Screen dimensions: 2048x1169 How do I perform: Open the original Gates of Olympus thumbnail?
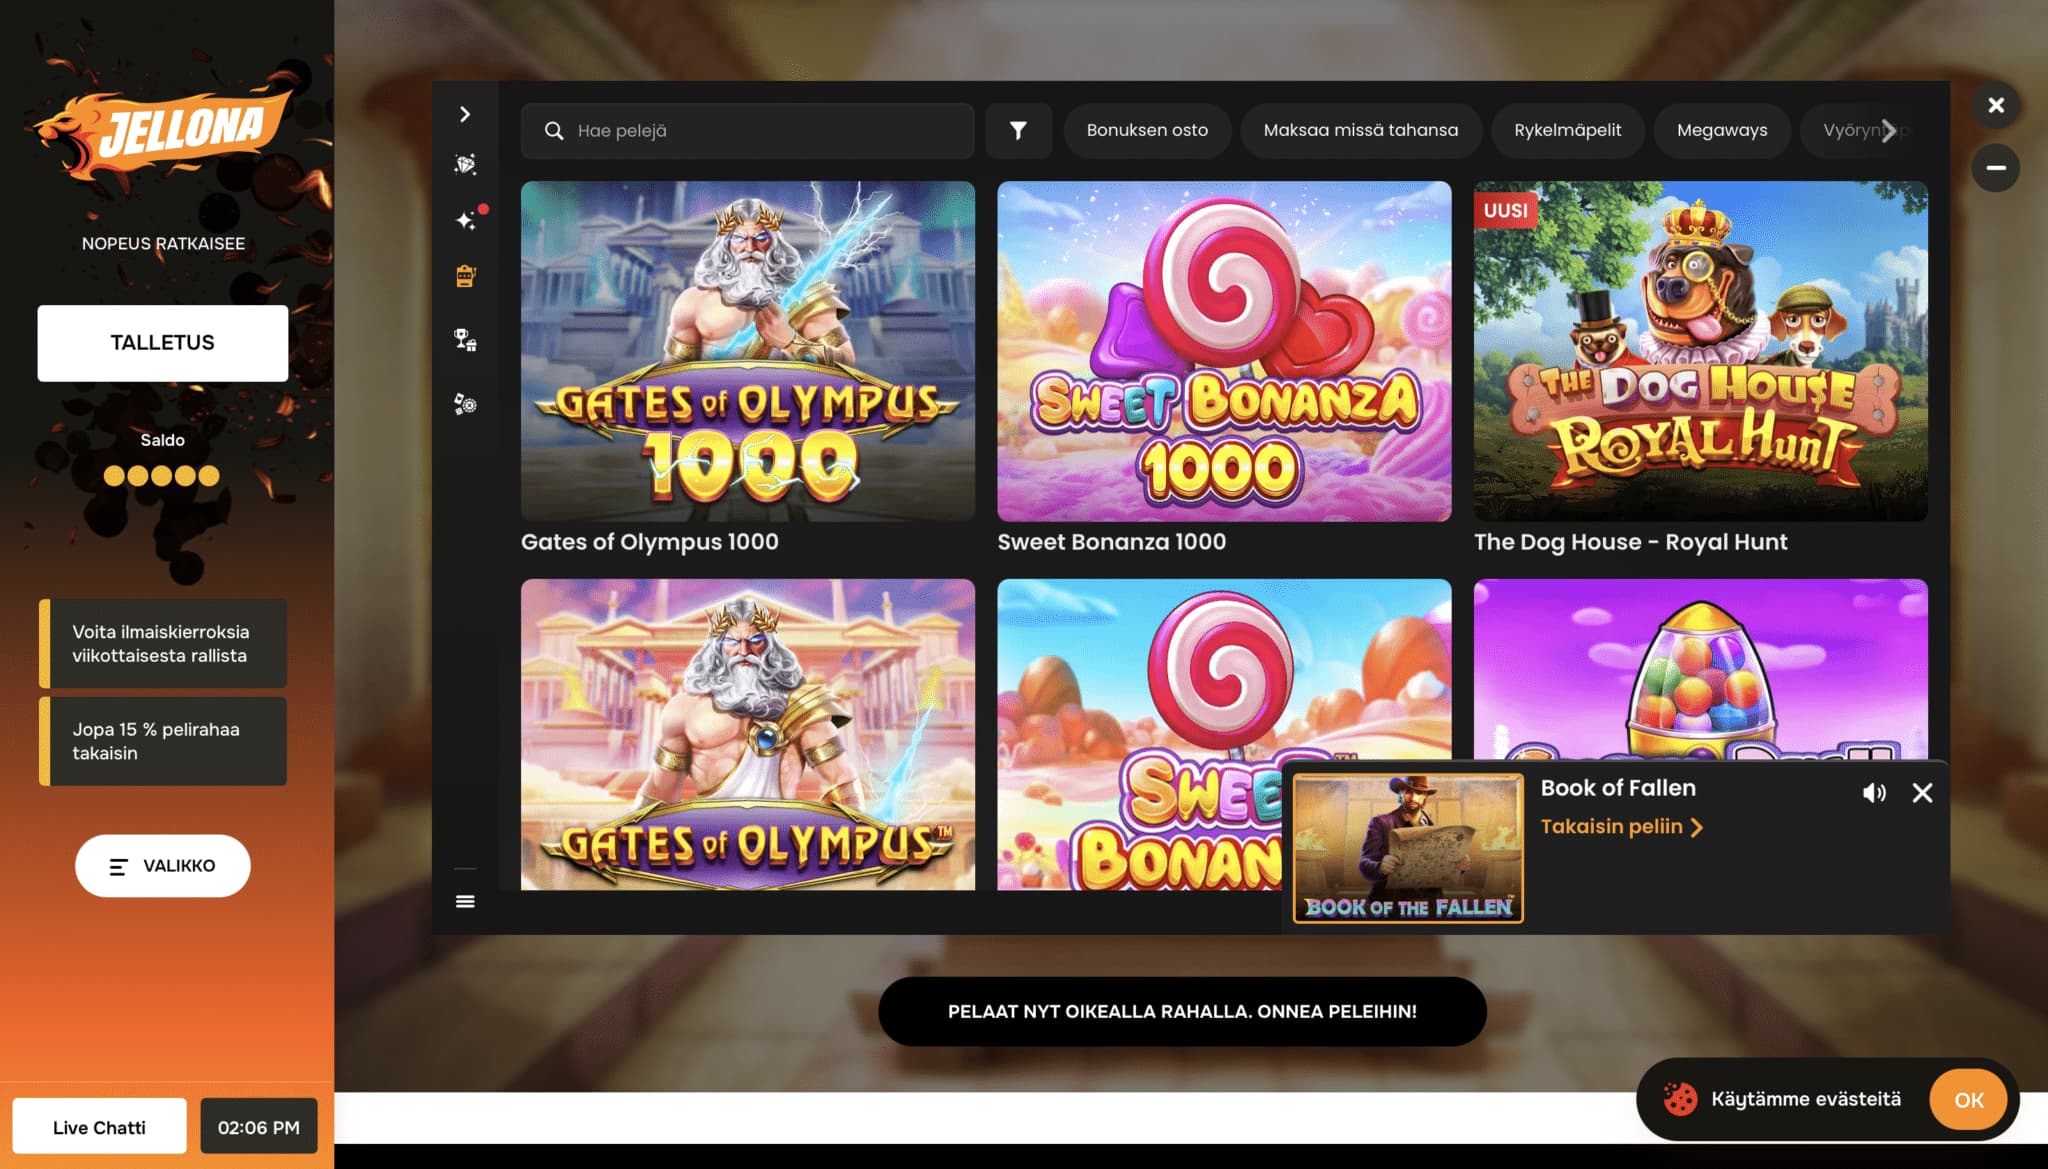[x=747, y=734]
